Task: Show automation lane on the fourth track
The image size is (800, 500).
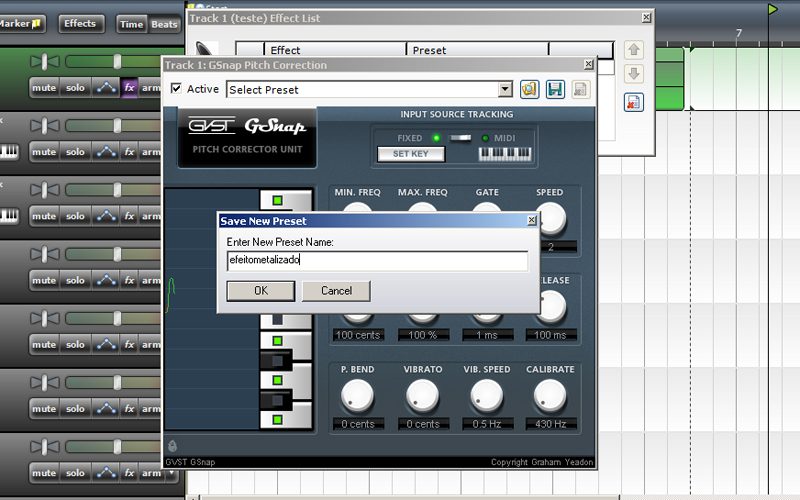Action: tap(106, 281)
